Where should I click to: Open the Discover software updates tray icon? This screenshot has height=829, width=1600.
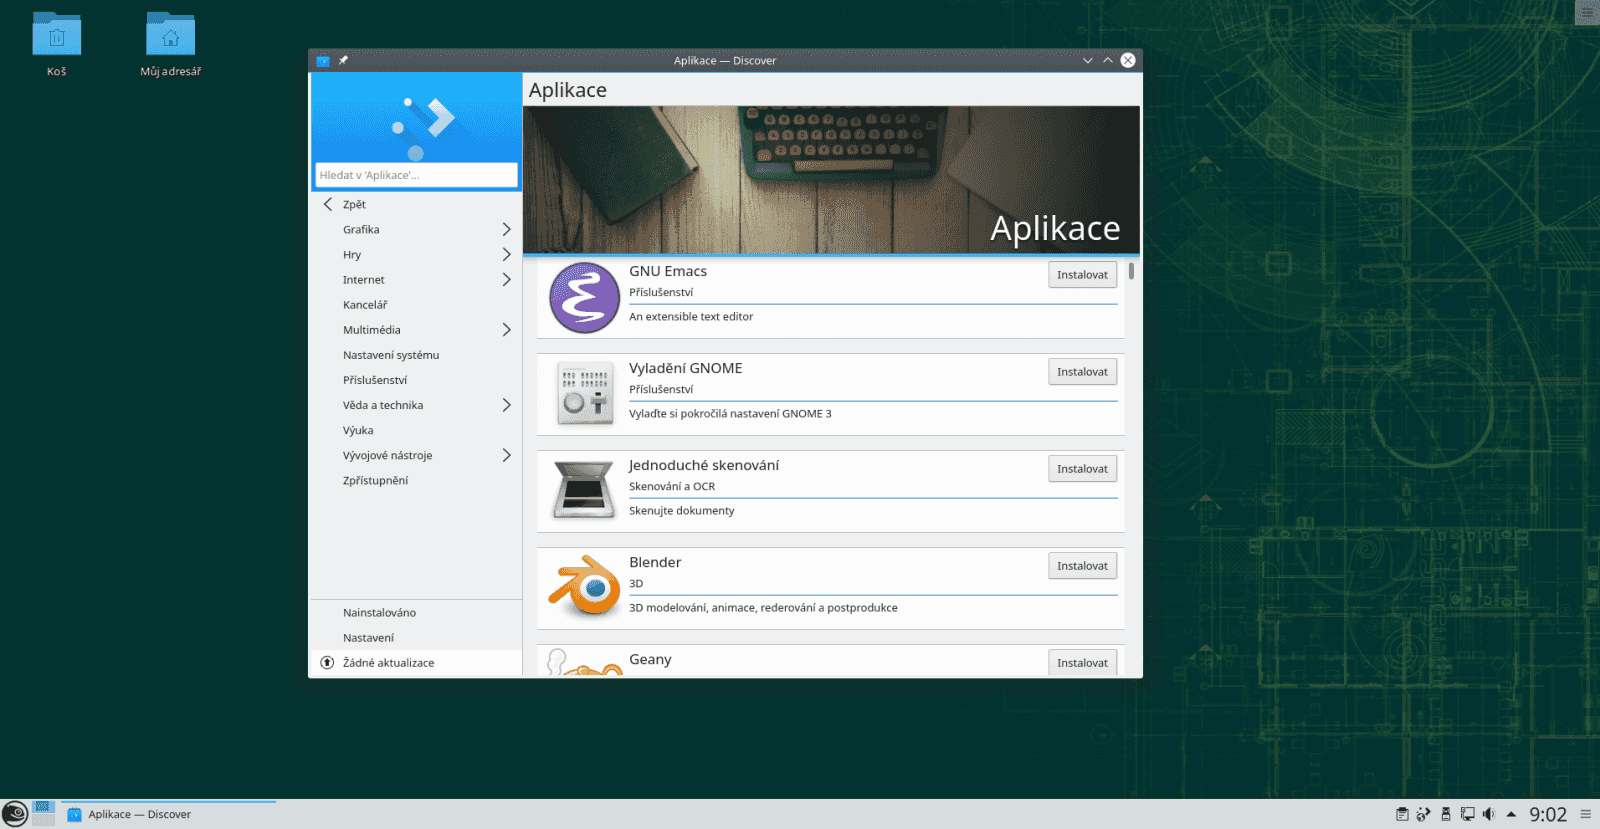point(1423,814)
